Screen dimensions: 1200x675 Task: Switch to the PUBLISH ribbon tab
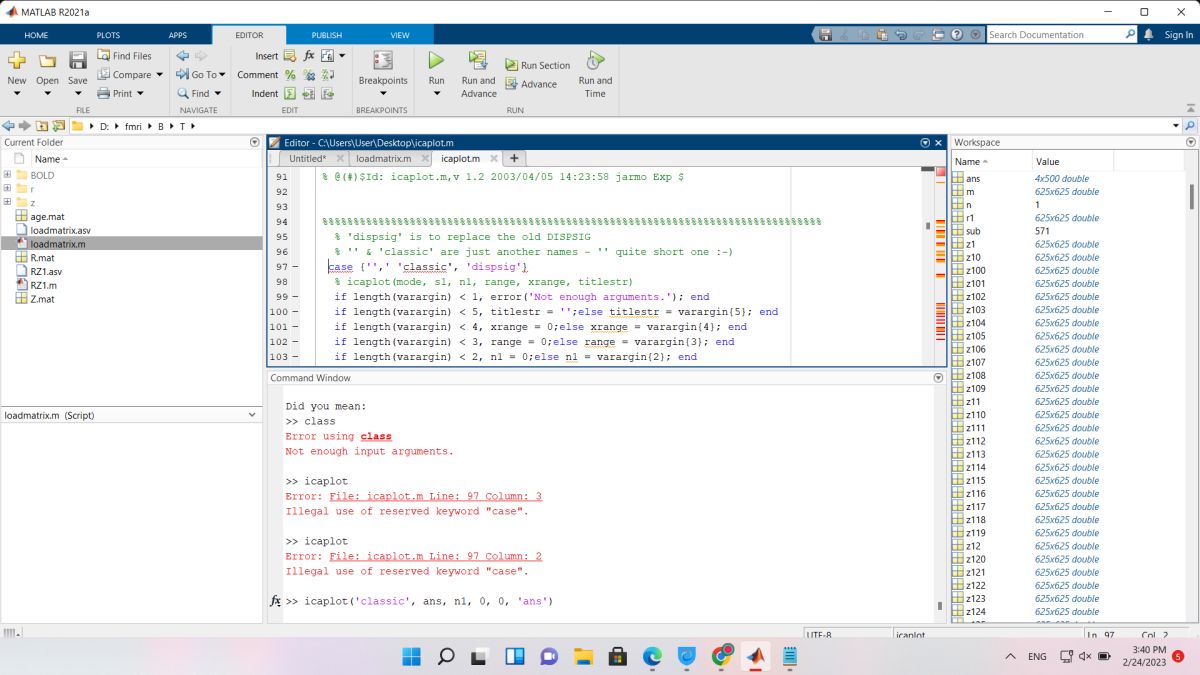pyautogui.click(x=326, y=35)
